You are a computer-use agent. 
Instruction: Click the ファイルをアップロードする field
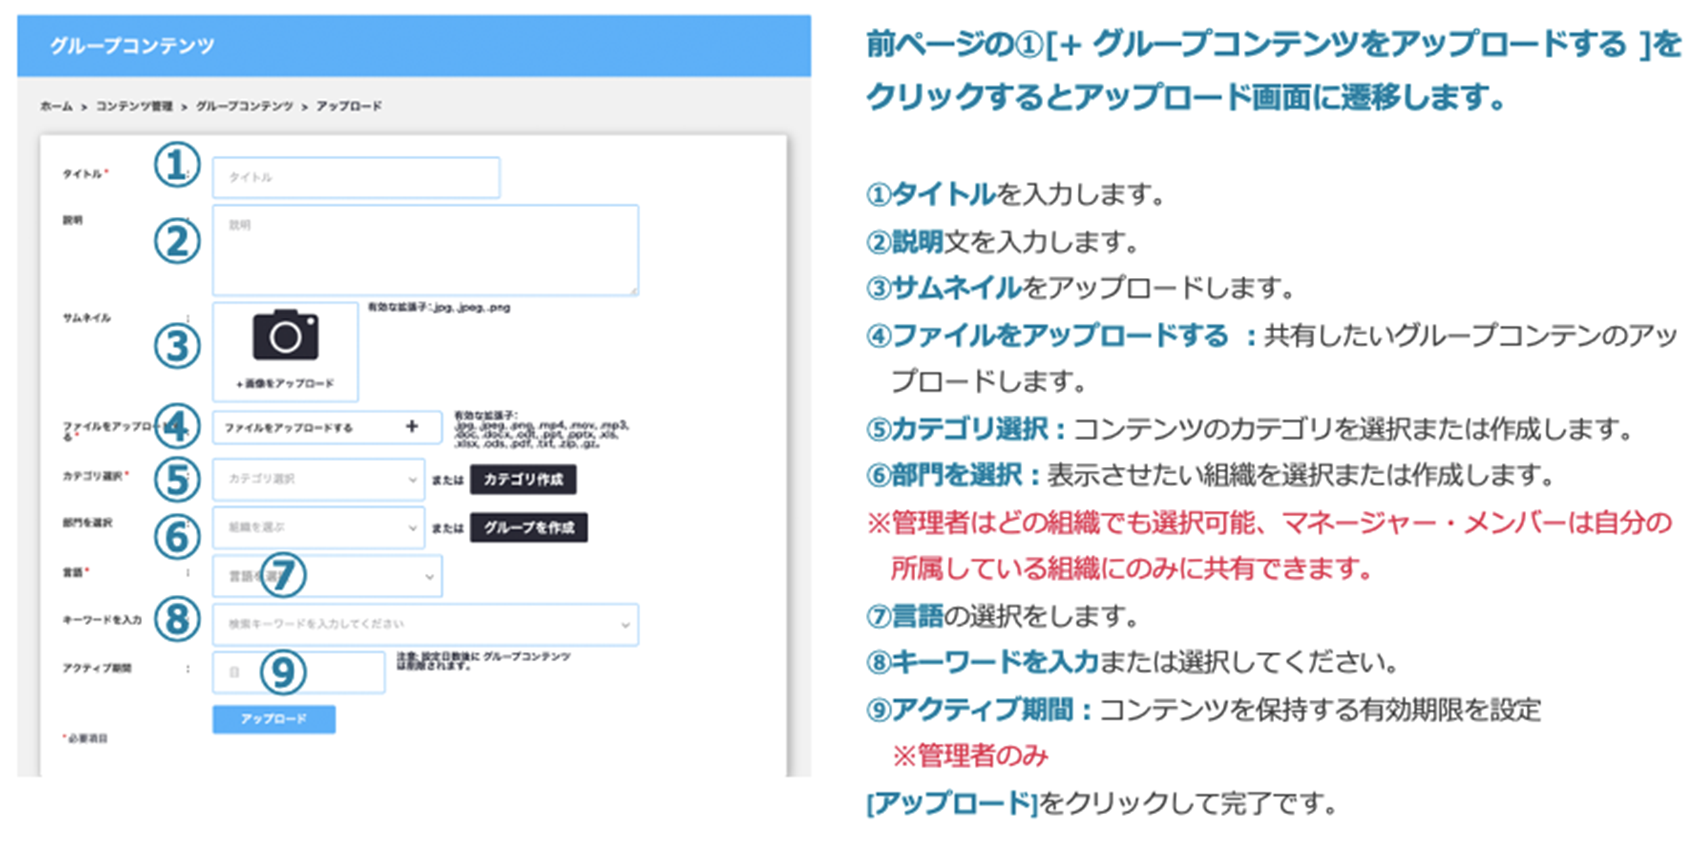pos(327,427)
